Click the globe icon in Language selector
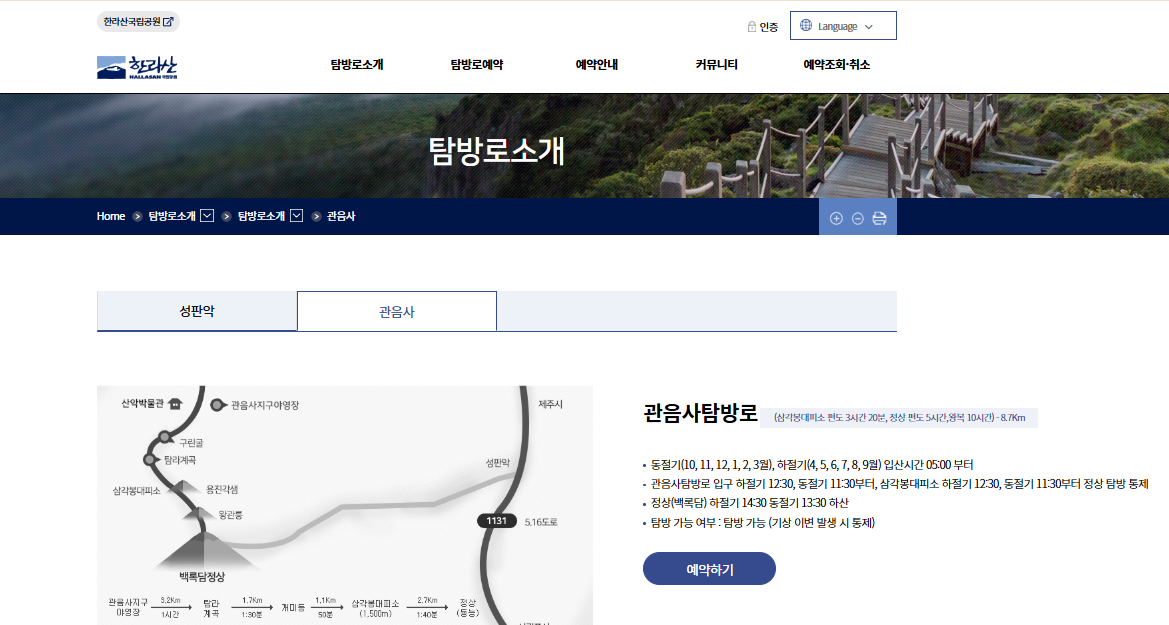Image resolution: width=1169 pixels, height=625 pixels. click(807, 24)
